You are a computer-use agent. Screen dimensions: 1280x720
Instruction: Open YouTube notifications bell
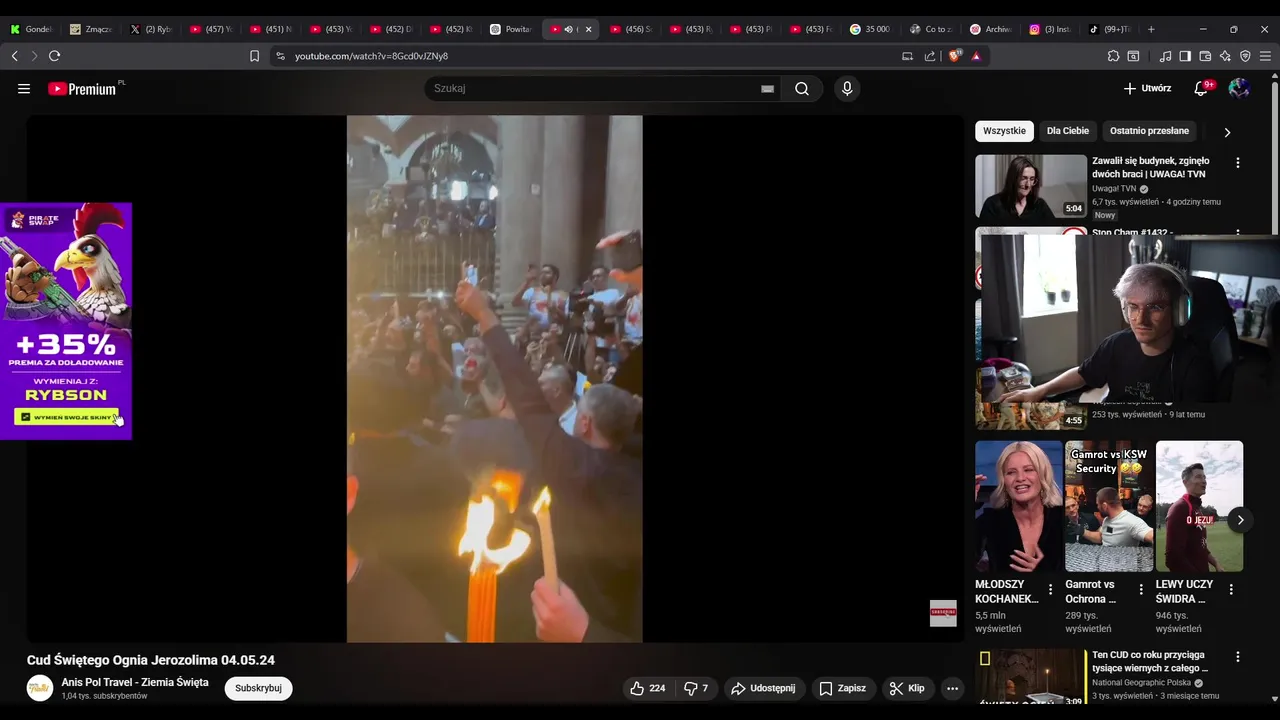coord(1201,89)
